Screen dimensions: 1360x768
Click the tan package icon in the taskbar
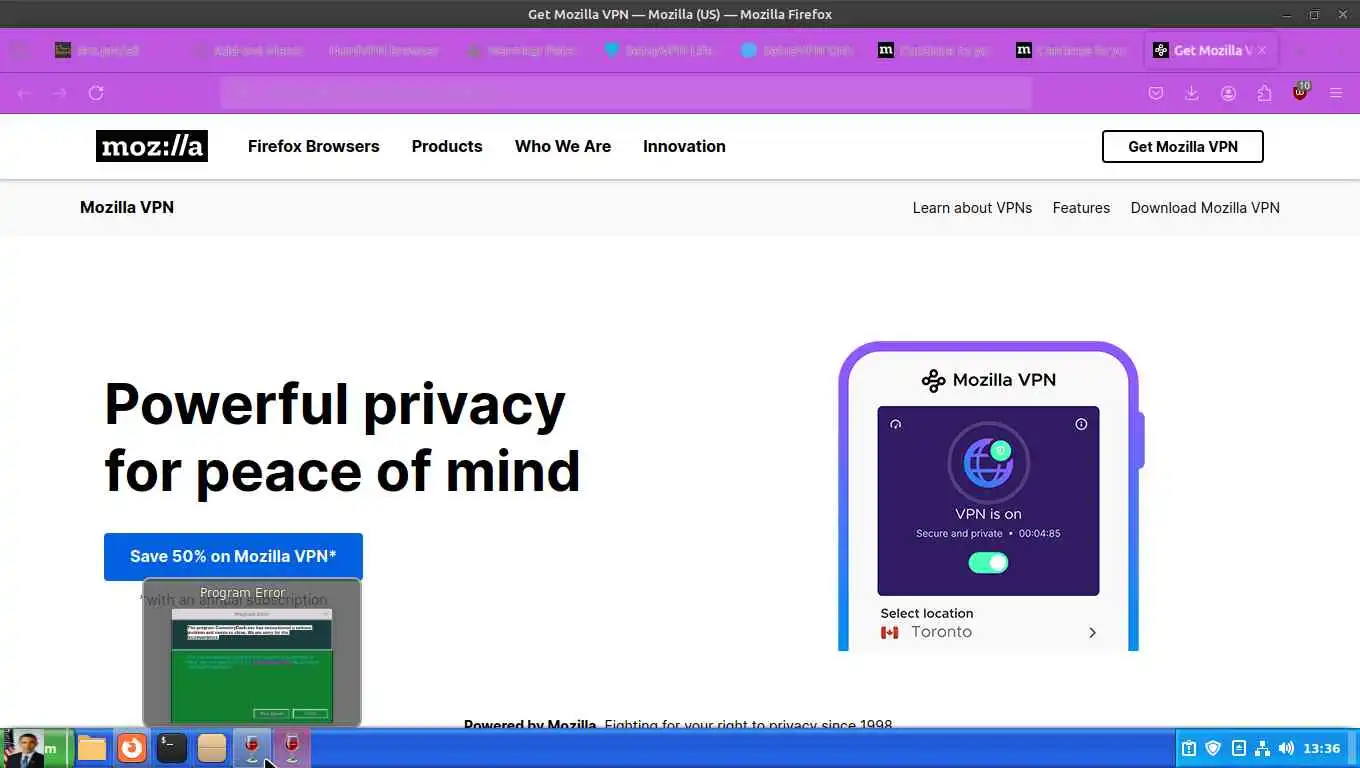tap(212, 748)
